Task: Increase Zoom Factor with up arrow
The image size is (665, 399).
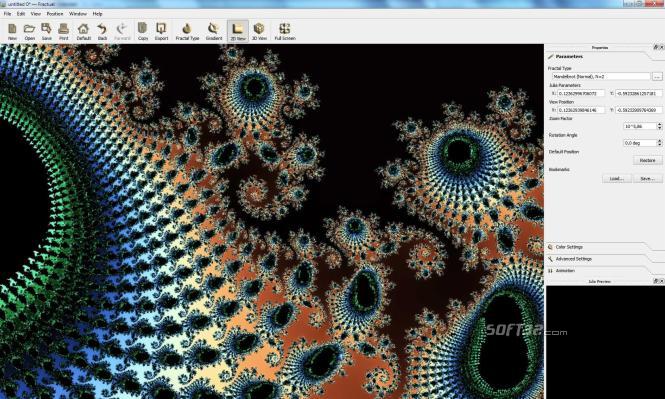Action: [x=659, y=124]
